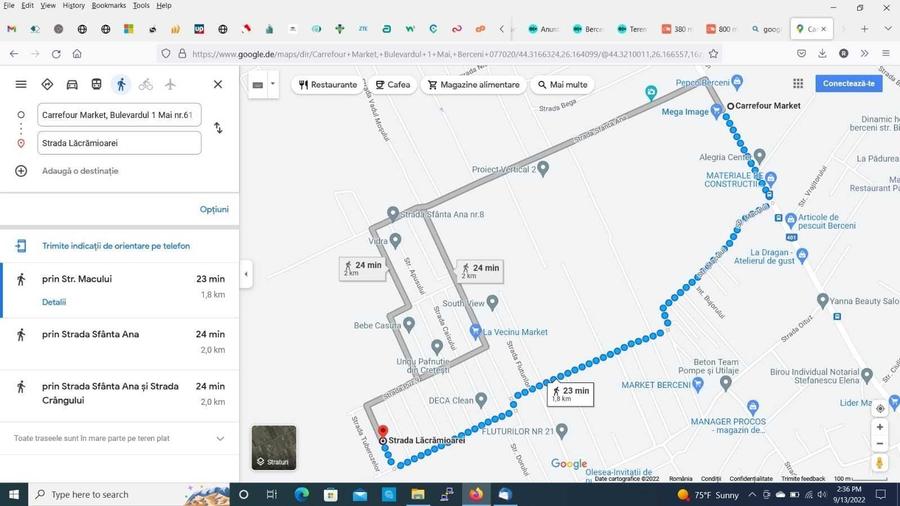Open the Mega Image map pin

click(716, 111)
